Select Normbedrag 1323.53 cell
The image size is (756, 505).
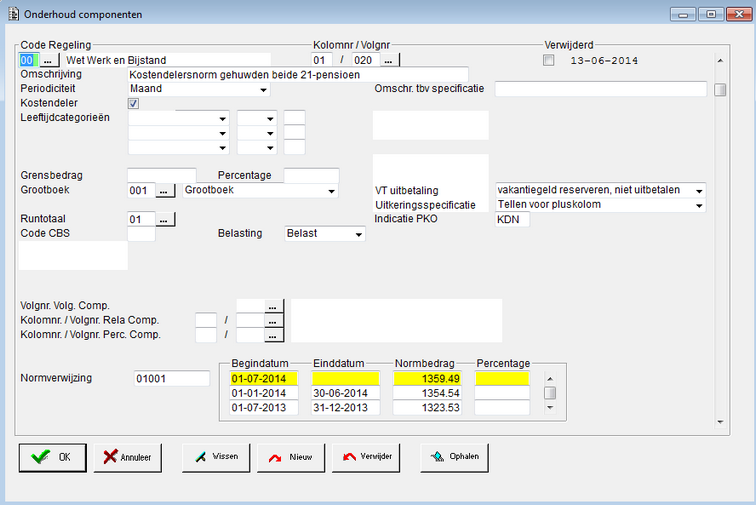click(427, 408)
